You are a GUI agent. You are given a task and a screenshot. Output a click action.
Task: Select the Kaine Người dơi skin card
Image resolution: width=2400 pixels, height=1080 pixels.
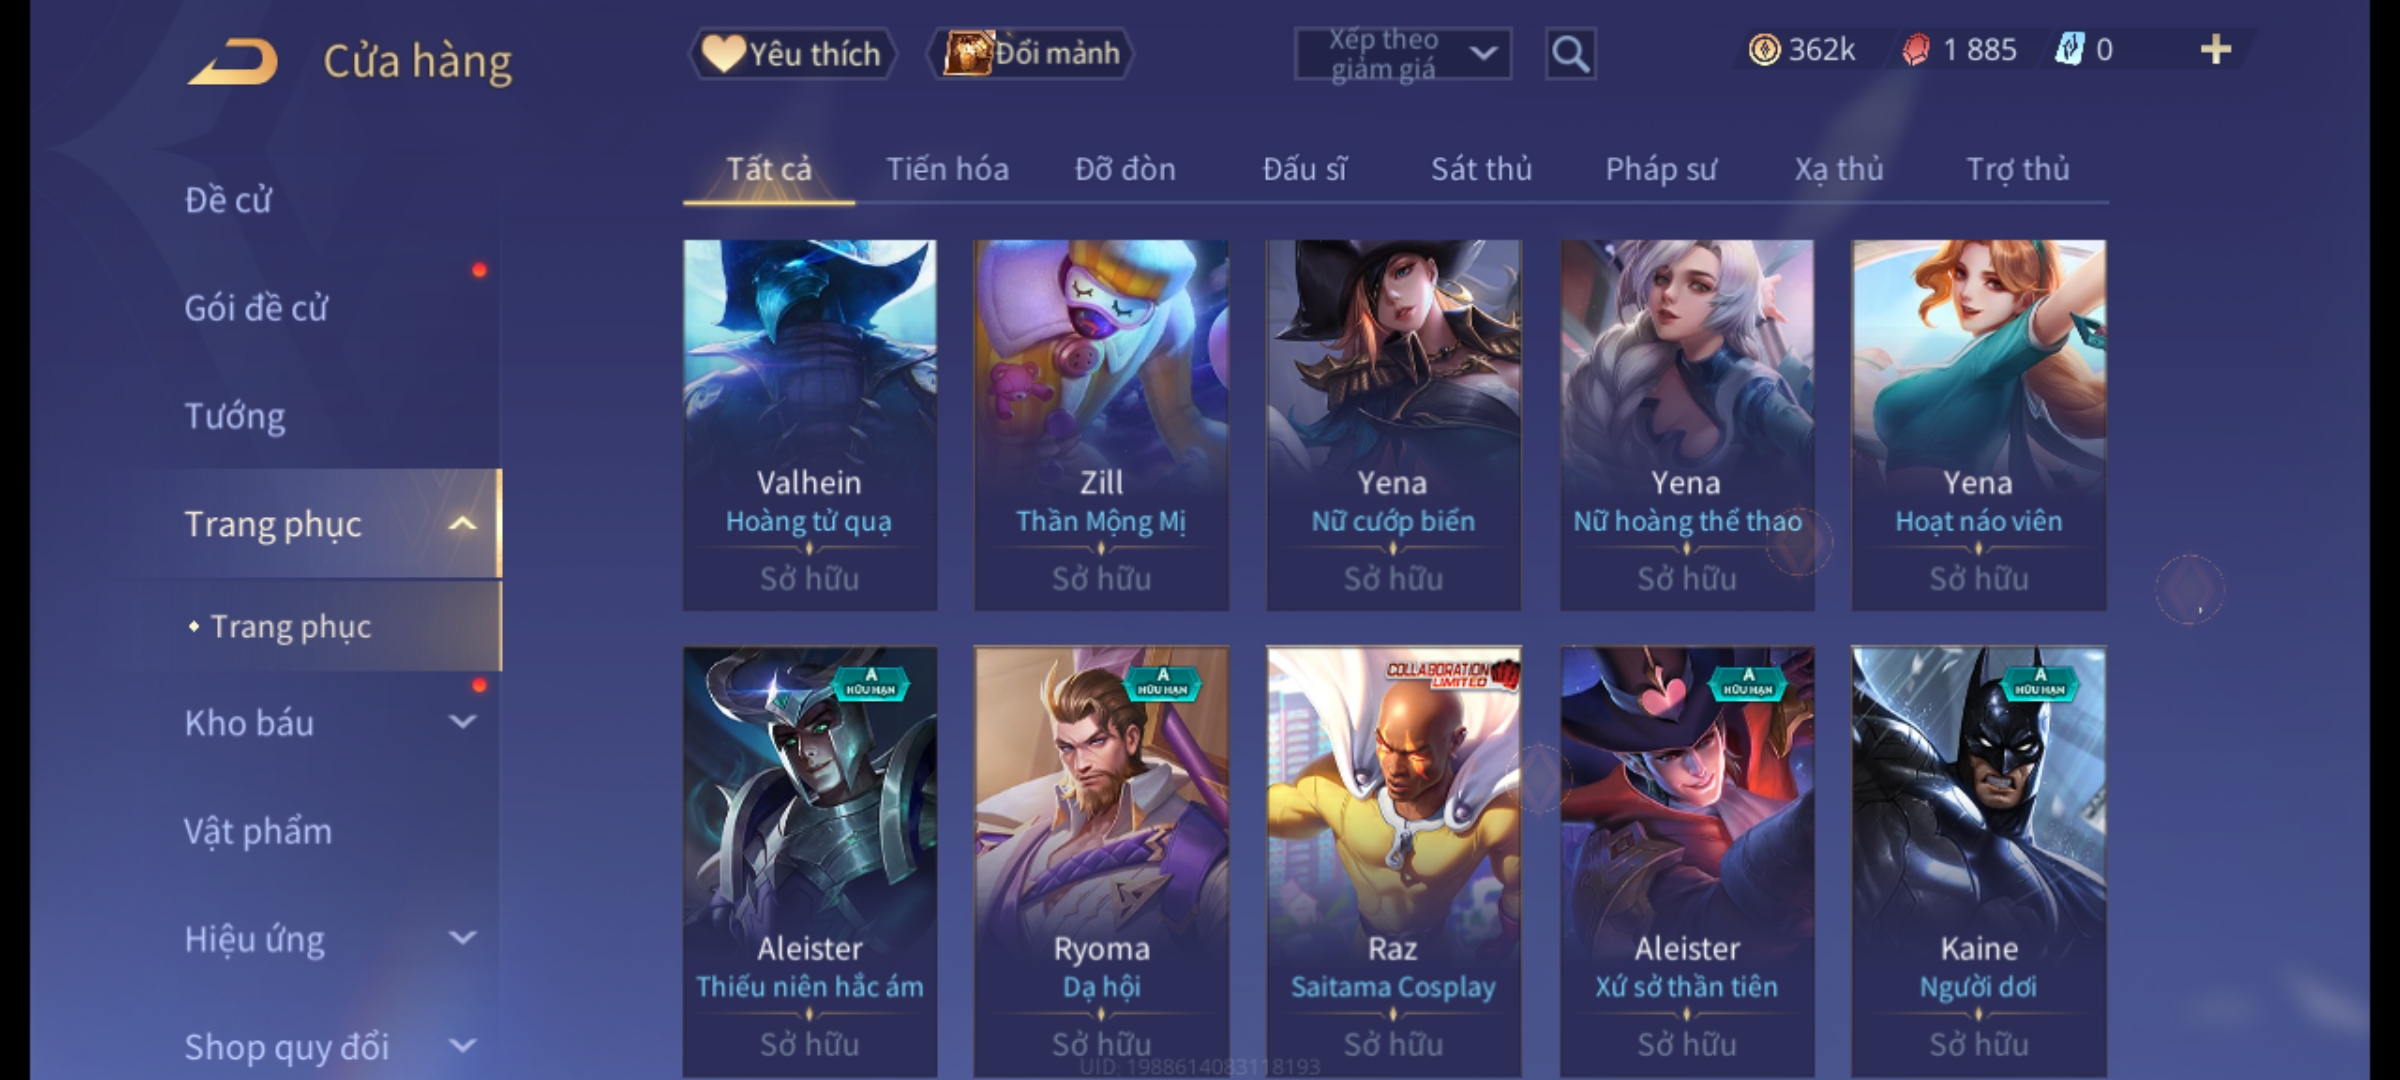point(1978,862)
